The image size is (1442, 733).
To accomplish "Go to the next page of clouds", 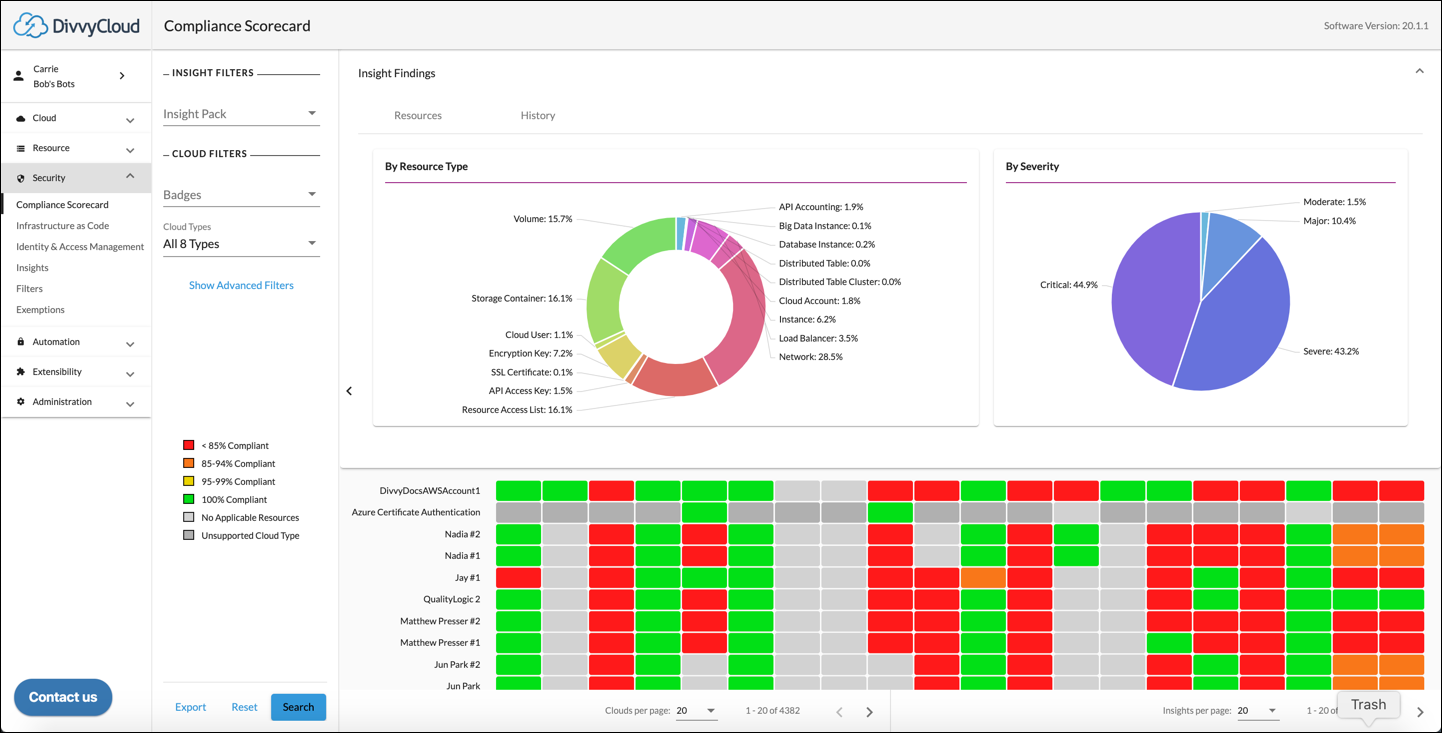I will pos(869,711).
